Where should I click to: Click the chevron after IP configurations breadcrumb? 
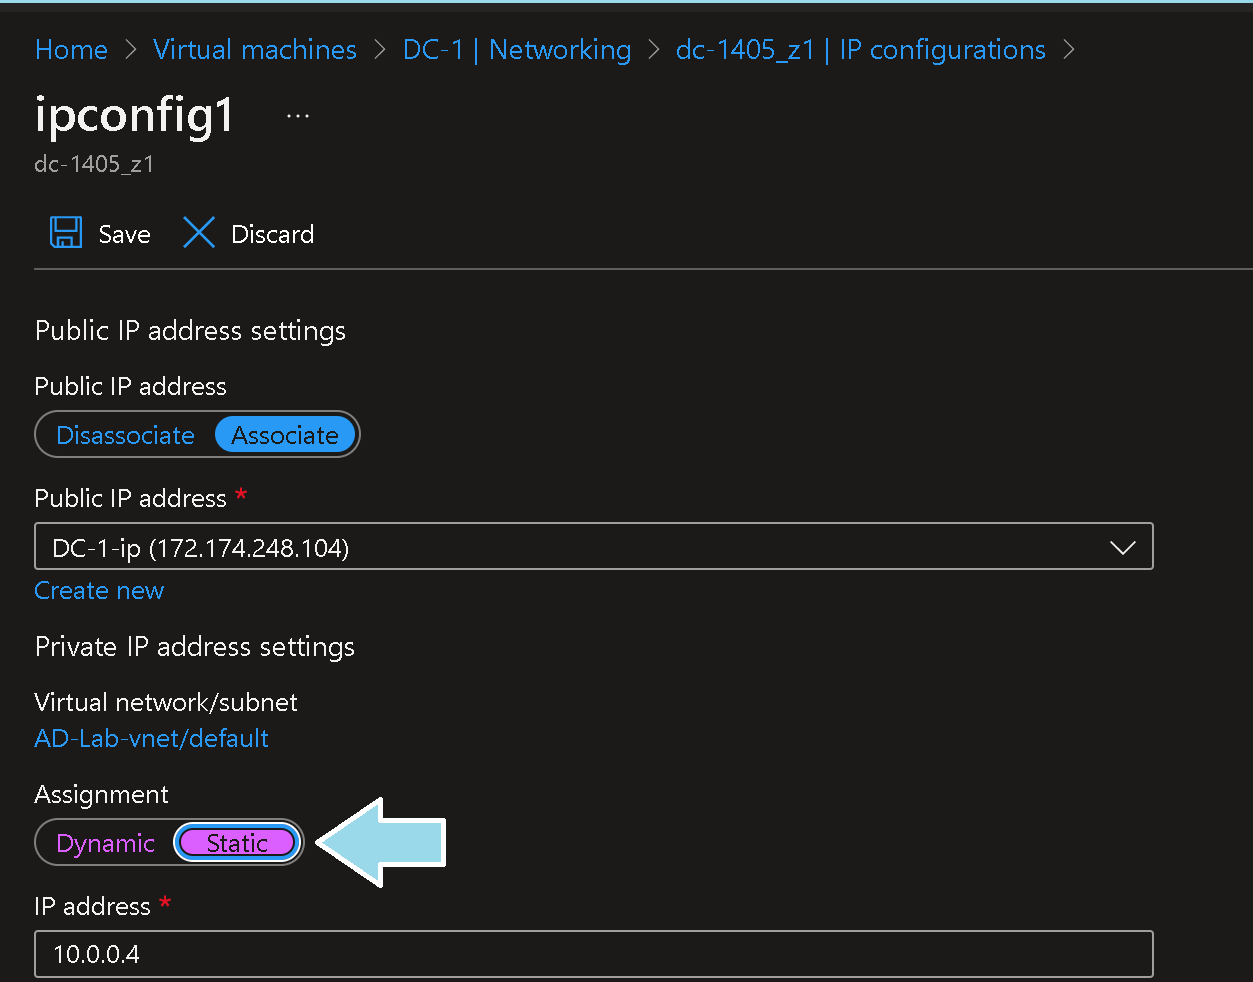point(1069,50)
